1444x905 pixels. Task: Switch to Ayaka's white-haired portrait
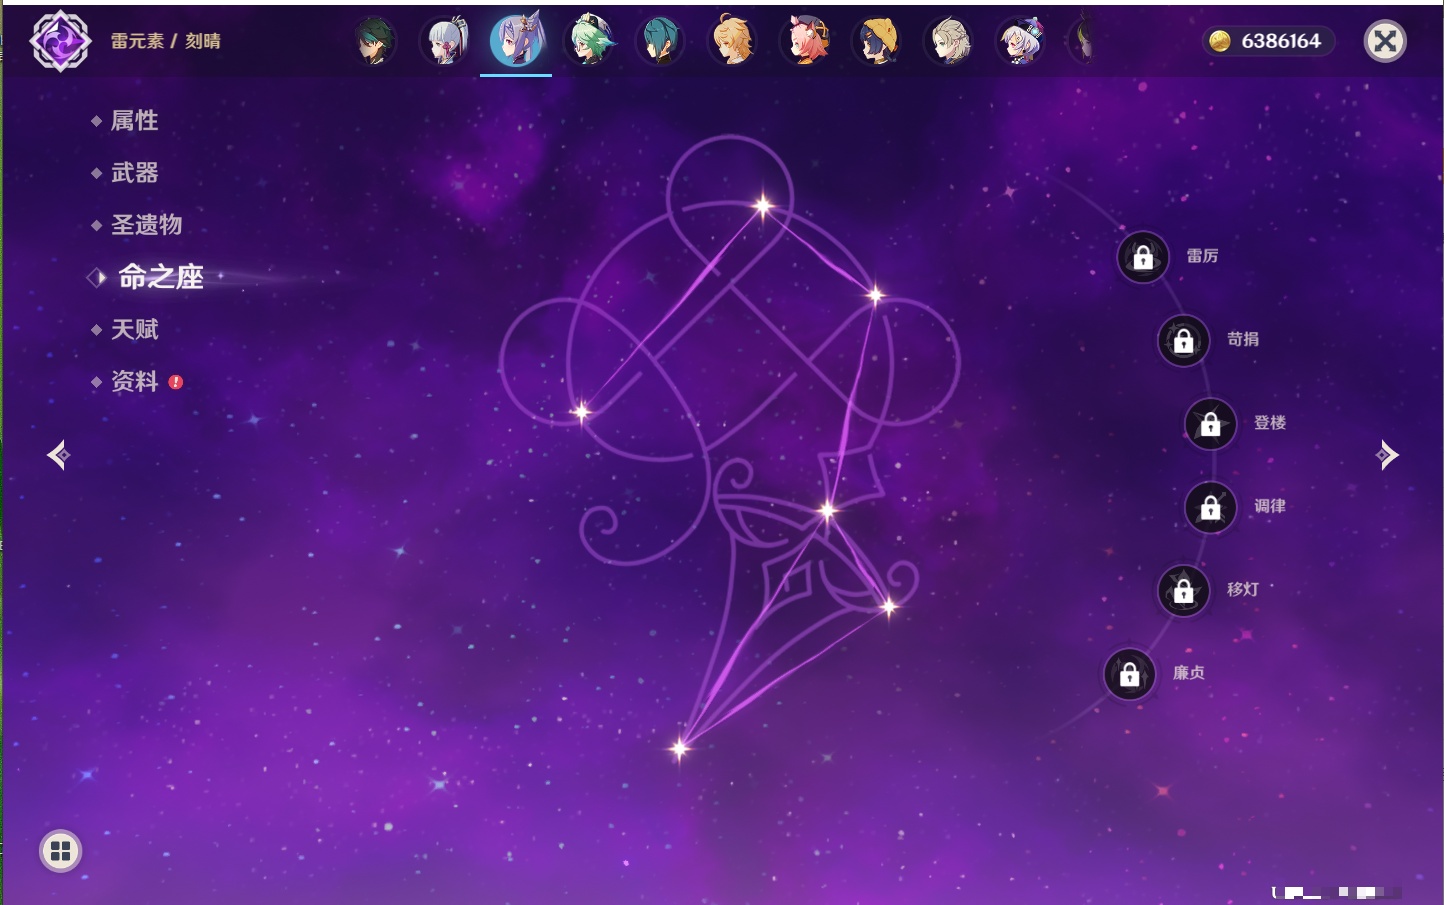click(446, 42)
